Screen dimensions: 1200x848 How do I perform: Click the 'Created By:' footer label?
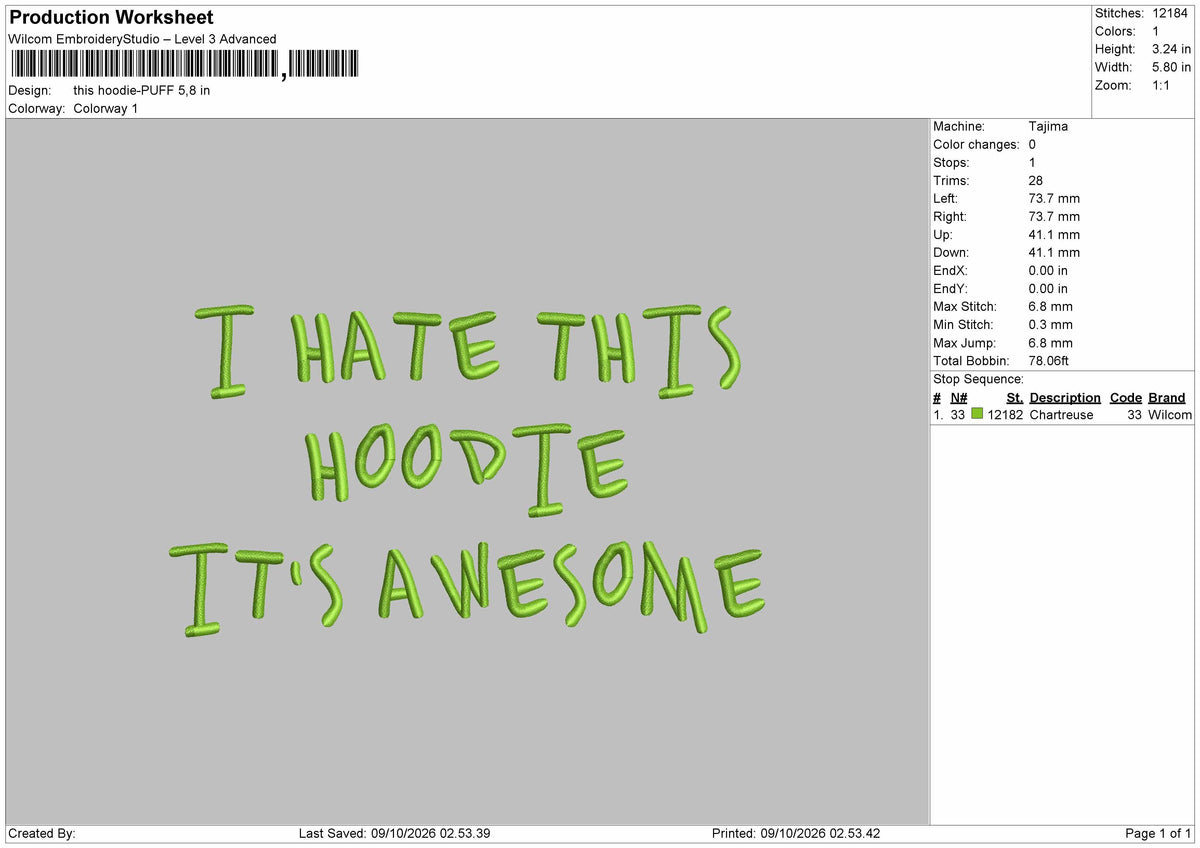pyautogui.click(x=41, y=833)
